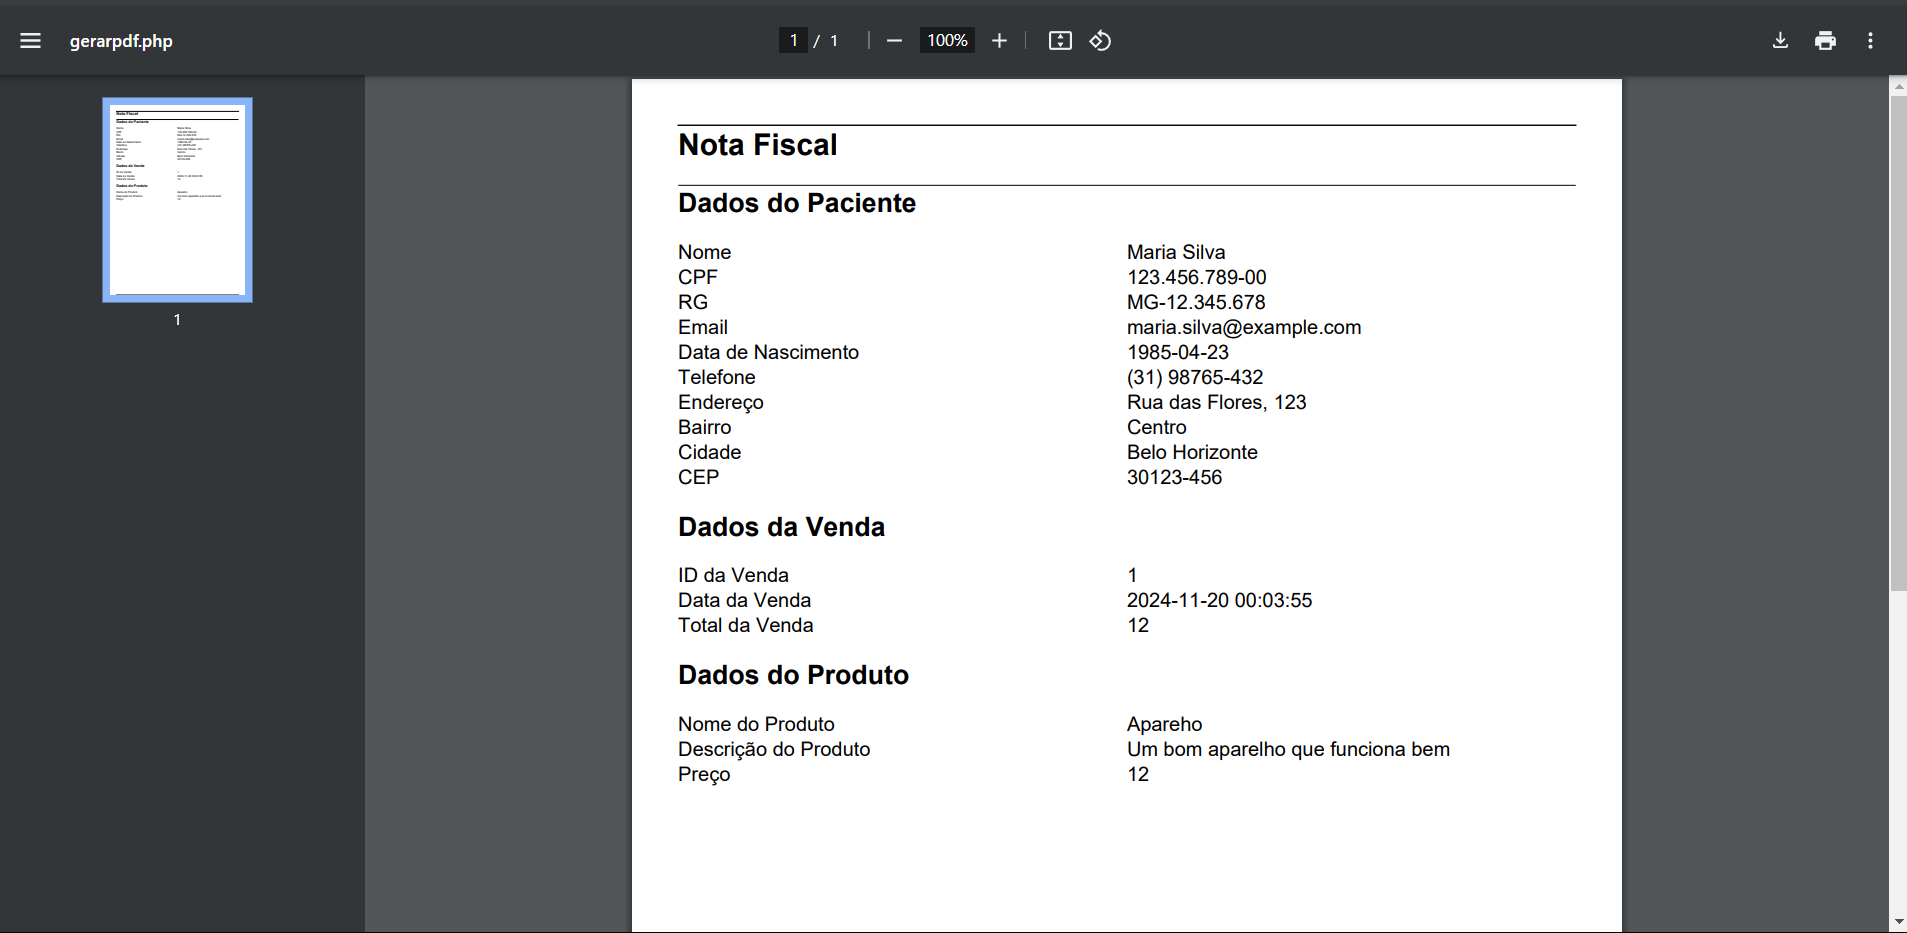
Task: Click the scrollbar down arrow
Action: (1898, 923)
